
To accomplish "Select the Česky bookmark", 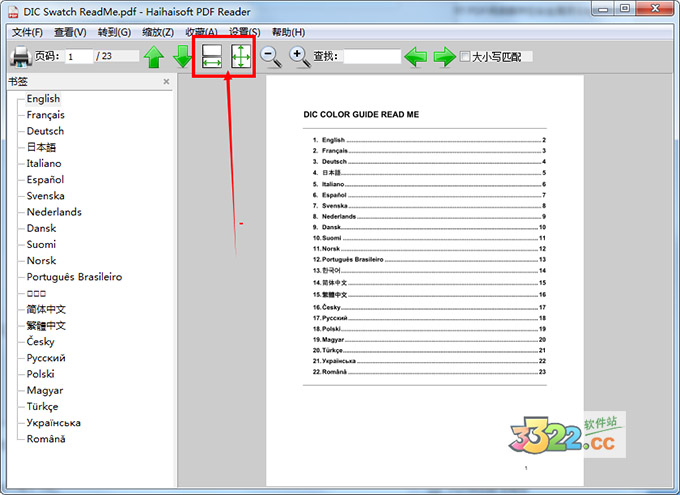I will [40, 342].
